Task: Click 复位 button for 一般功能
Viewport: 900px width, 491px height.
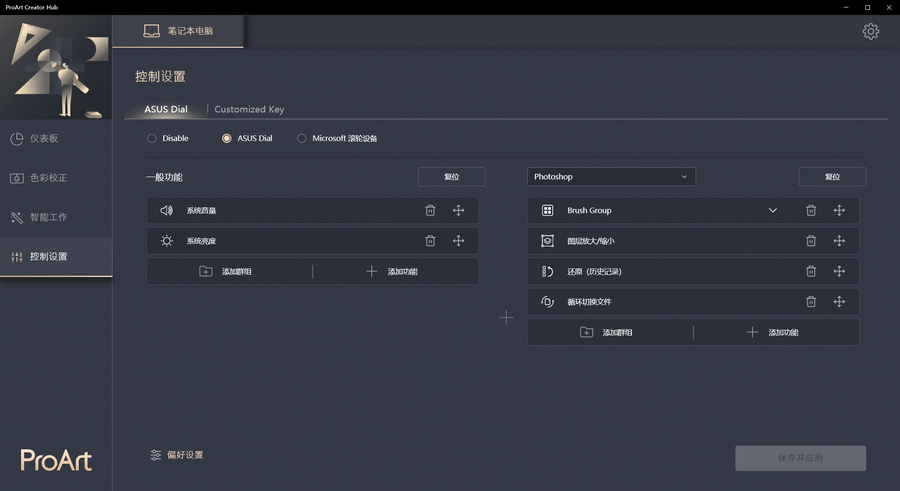Action: tap(451, 177)
